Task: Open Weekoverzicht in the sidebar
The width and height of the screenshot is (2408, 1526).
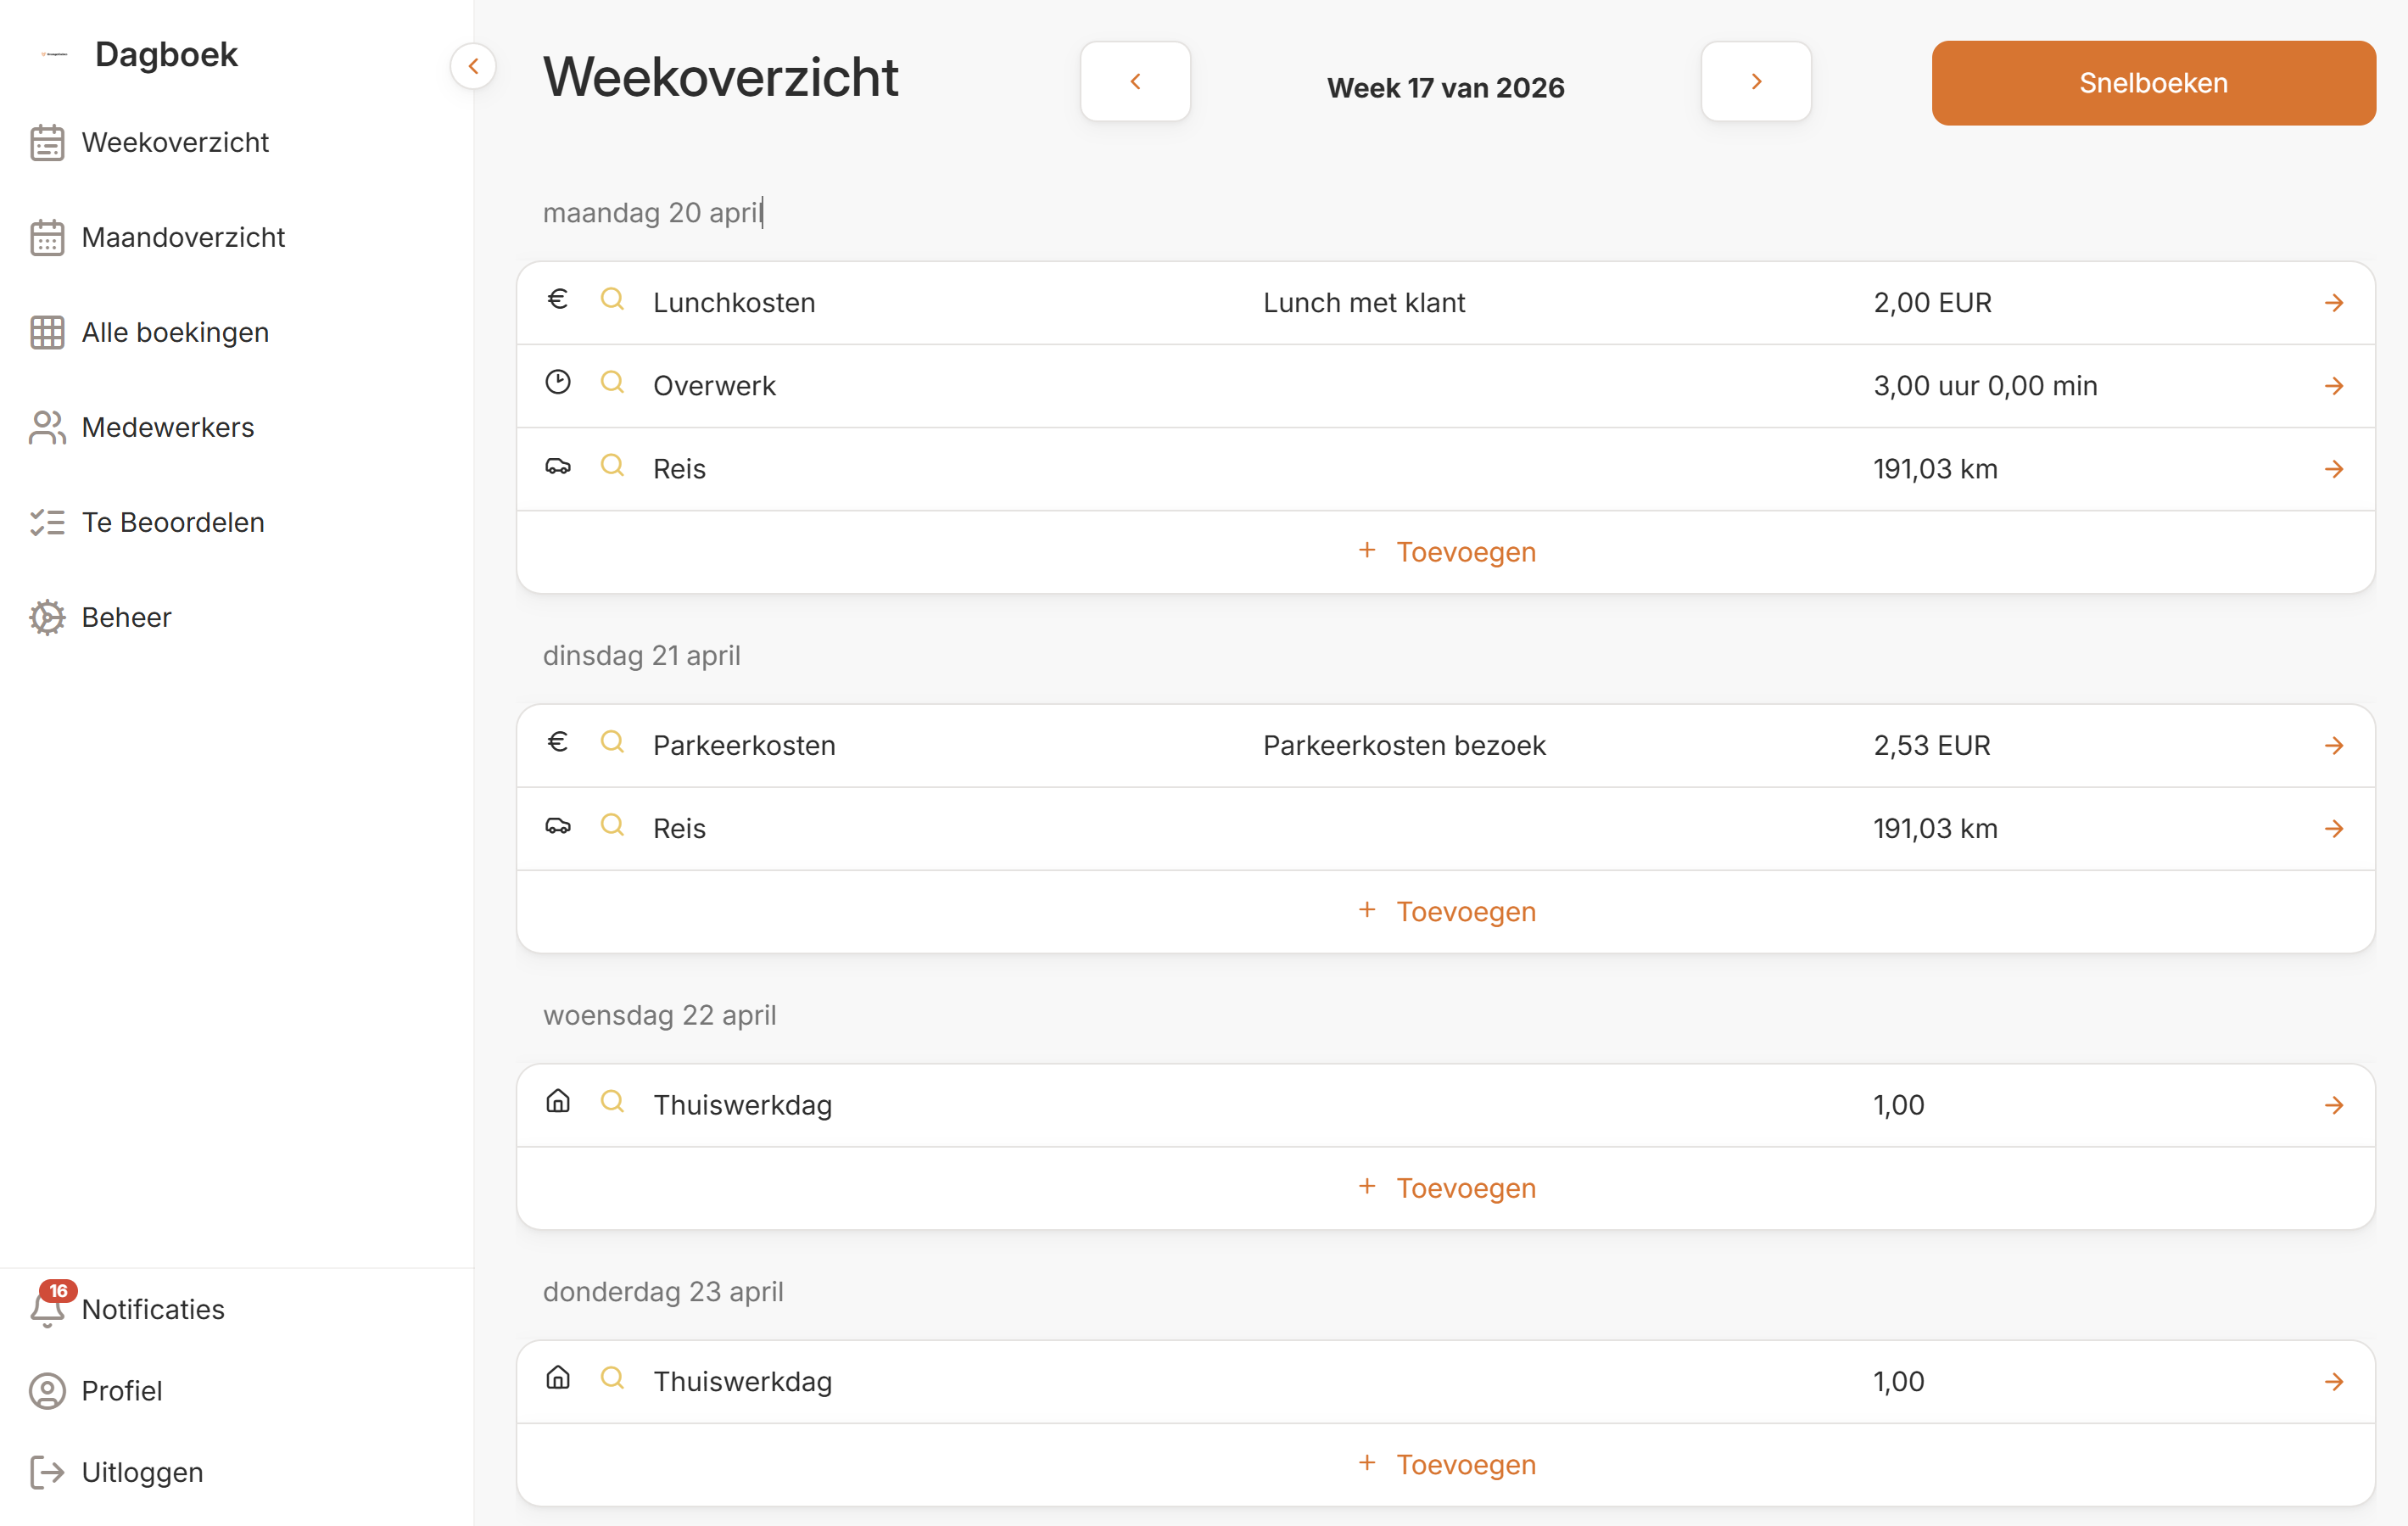Action: pos(175,143)
